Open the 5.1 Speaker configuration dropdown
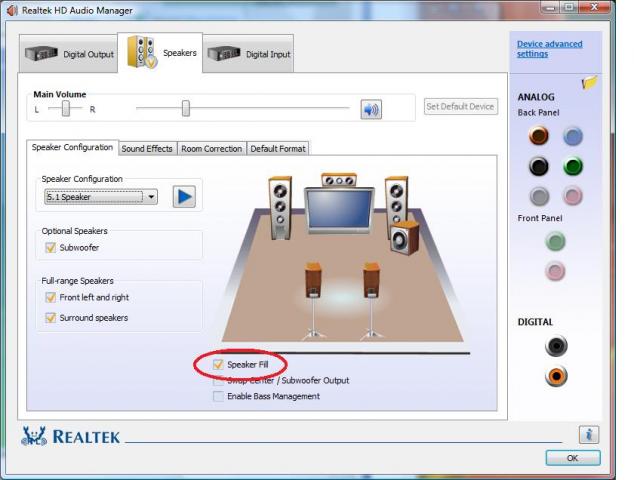The width and height of the screenshot is (634, 480). click(x=101, y=197)
